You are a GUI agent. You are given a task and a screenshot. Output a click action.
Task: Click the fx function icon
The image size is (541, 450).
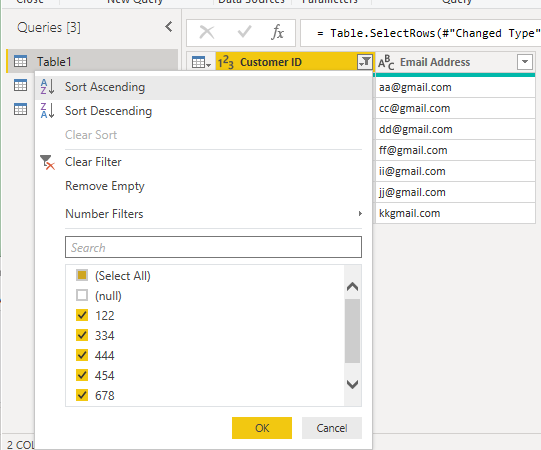[x=277, y=33]
